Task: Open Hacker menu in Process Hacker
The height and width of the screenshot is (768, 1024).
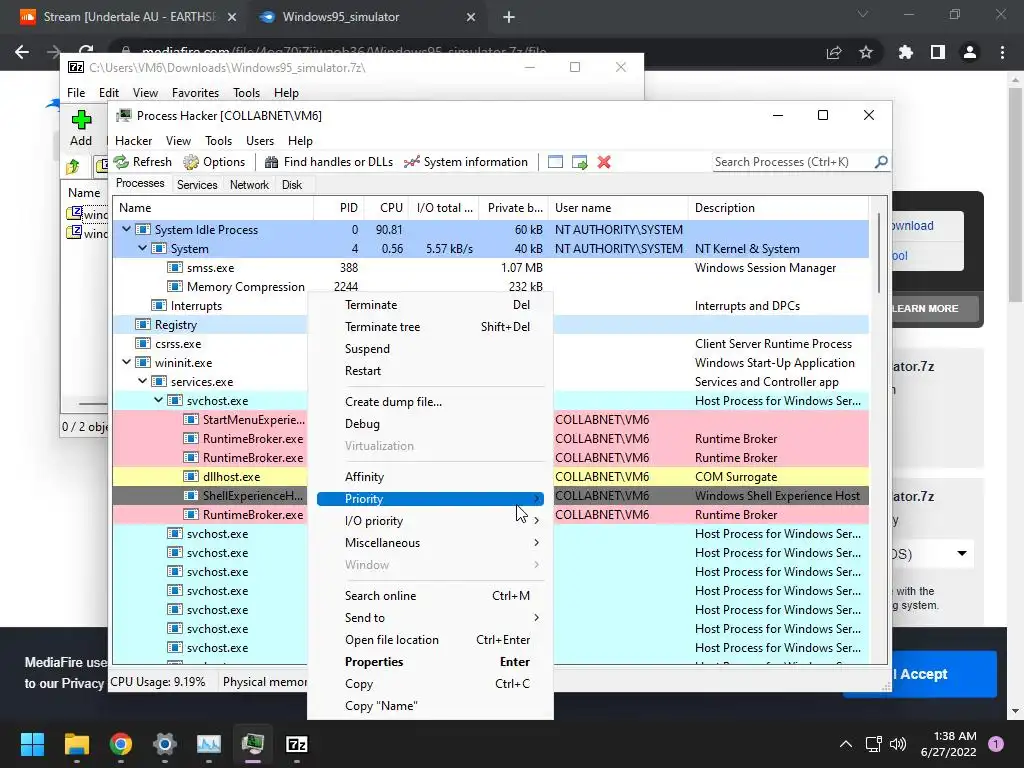Action: (x=133, y=140)
